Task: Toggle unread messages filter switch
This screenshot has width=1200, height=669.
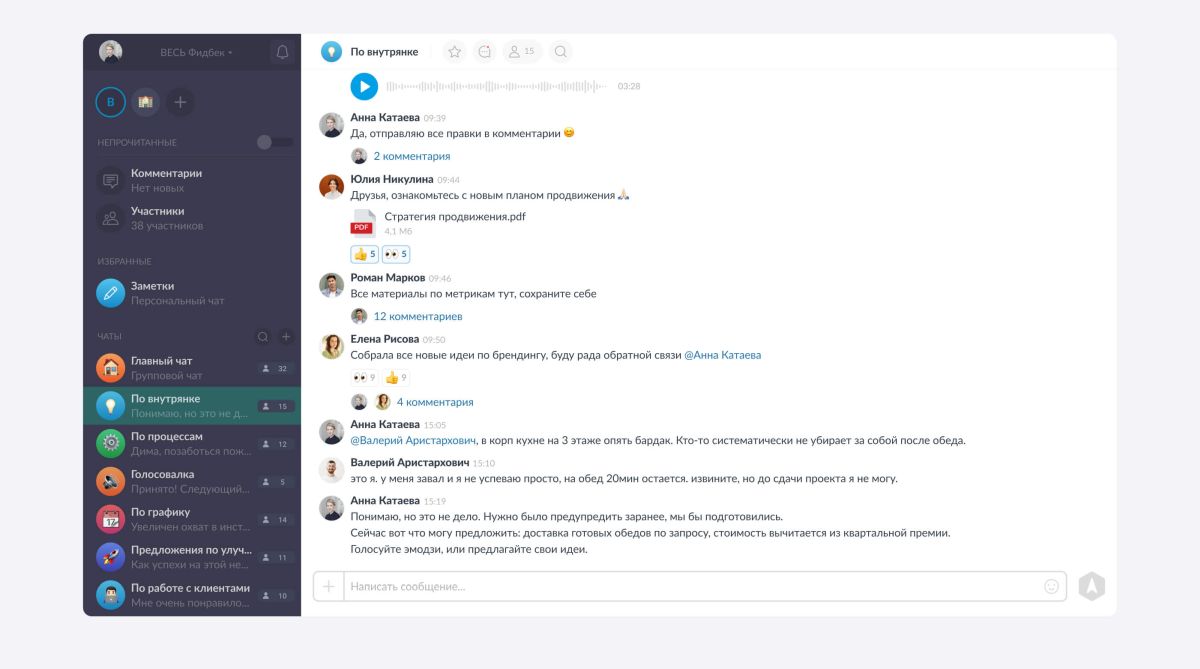Action: pyautogui.click(x=275, y=142)
